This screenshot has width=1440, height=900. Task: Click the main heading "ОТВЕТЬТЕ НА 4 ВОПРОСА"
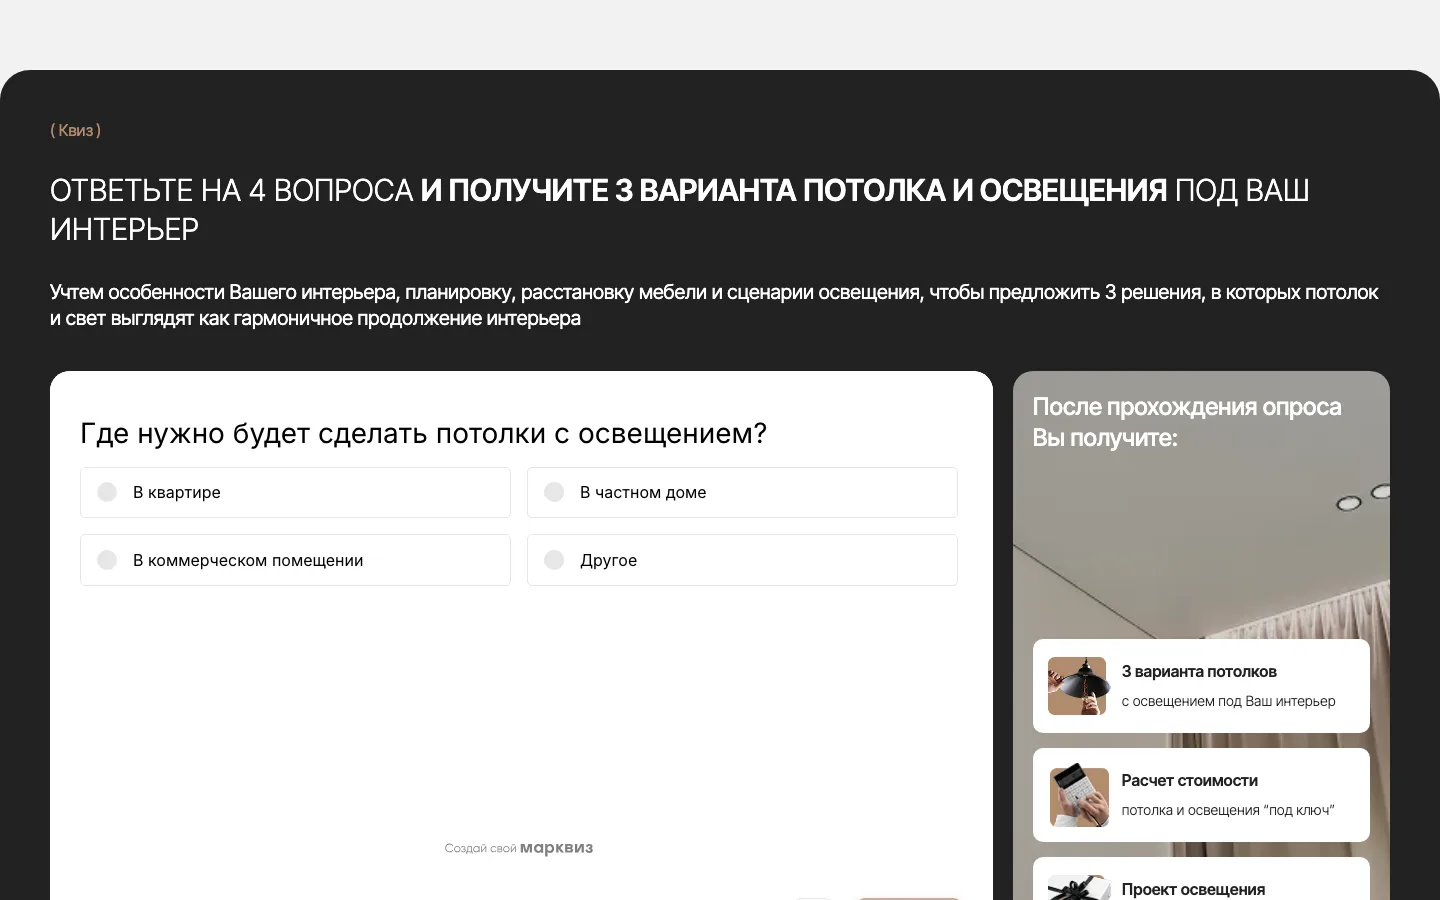click(x=232, y=190)
